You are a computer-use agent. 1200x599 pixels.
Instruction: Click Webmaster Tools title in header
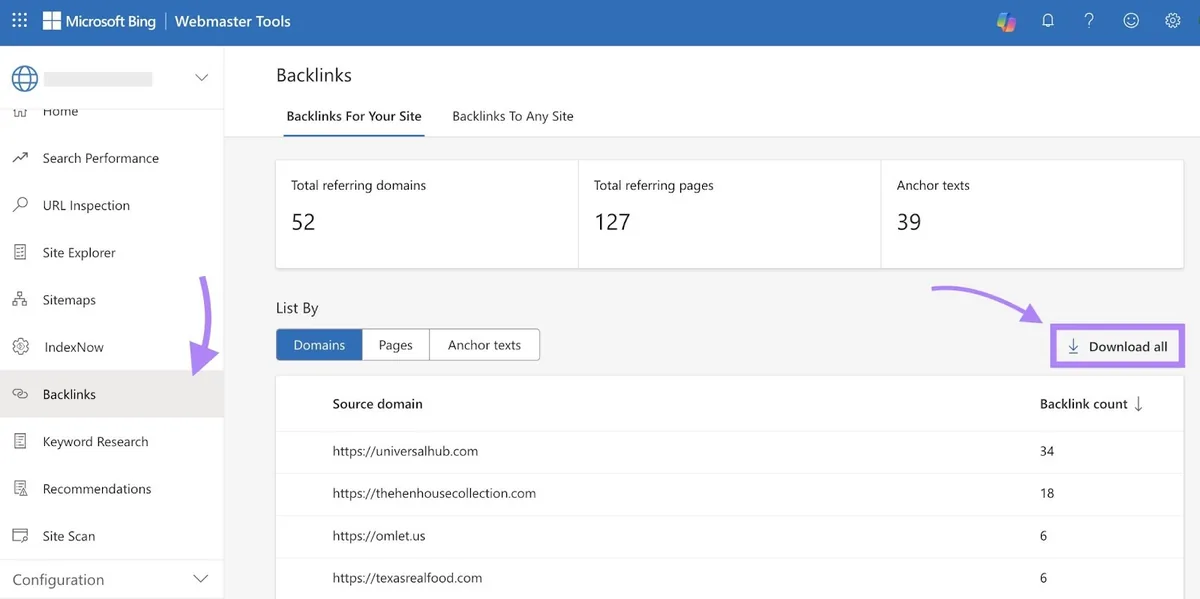pos(233,21)
